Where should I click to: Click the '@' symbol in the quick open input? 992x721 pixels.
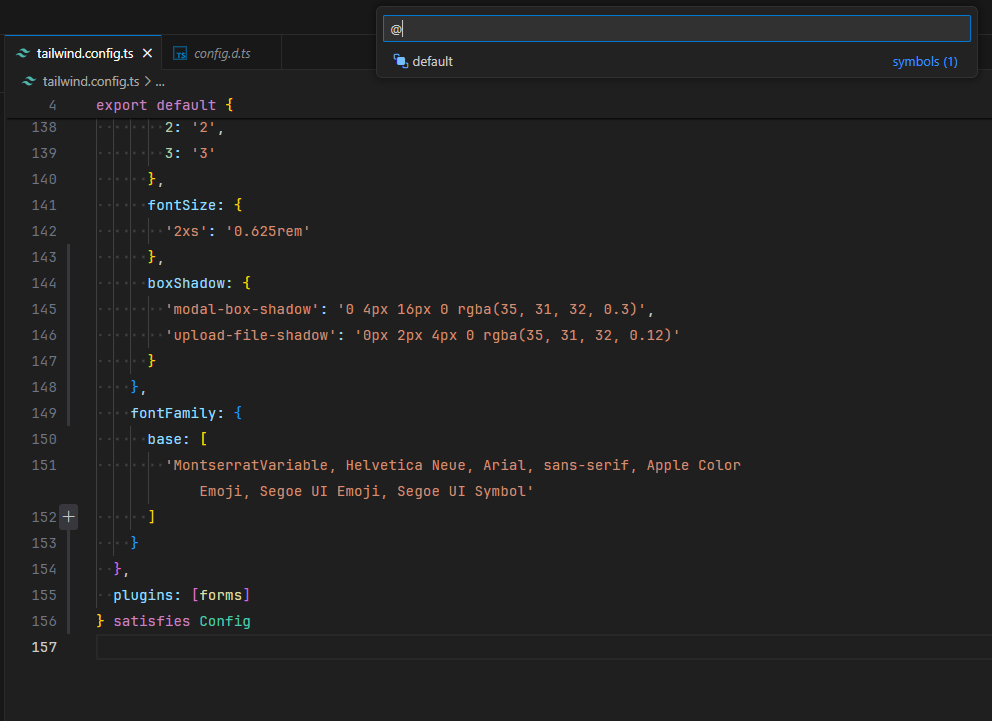coord(397,27)
